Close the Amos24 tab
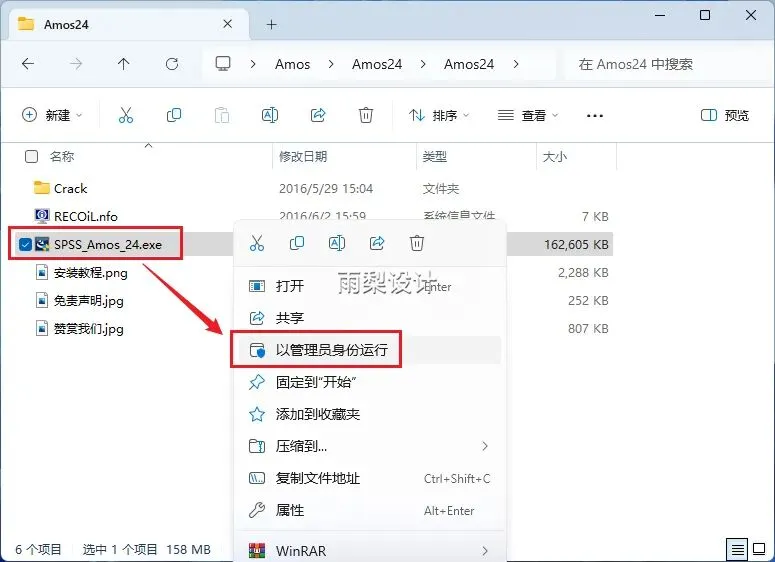775x562 pixels. tap(227, 24)
